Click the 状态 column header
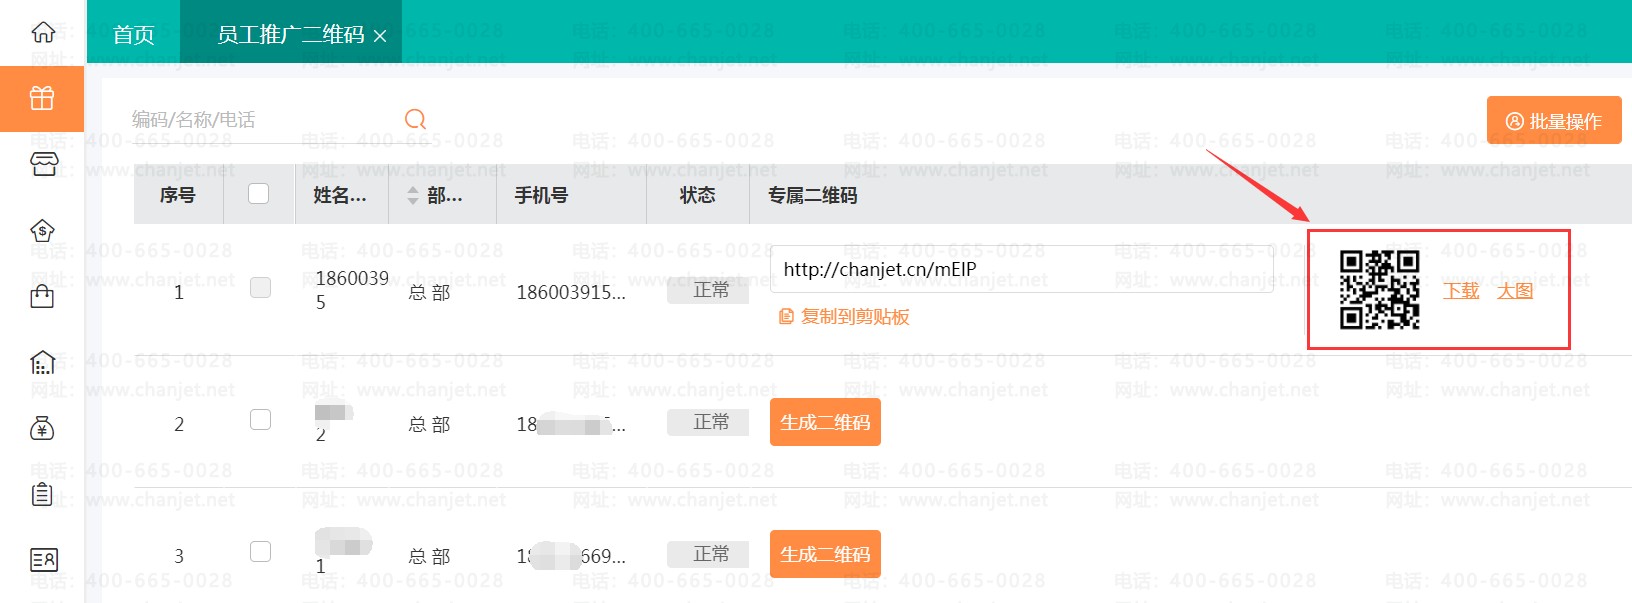 (698, 196)
